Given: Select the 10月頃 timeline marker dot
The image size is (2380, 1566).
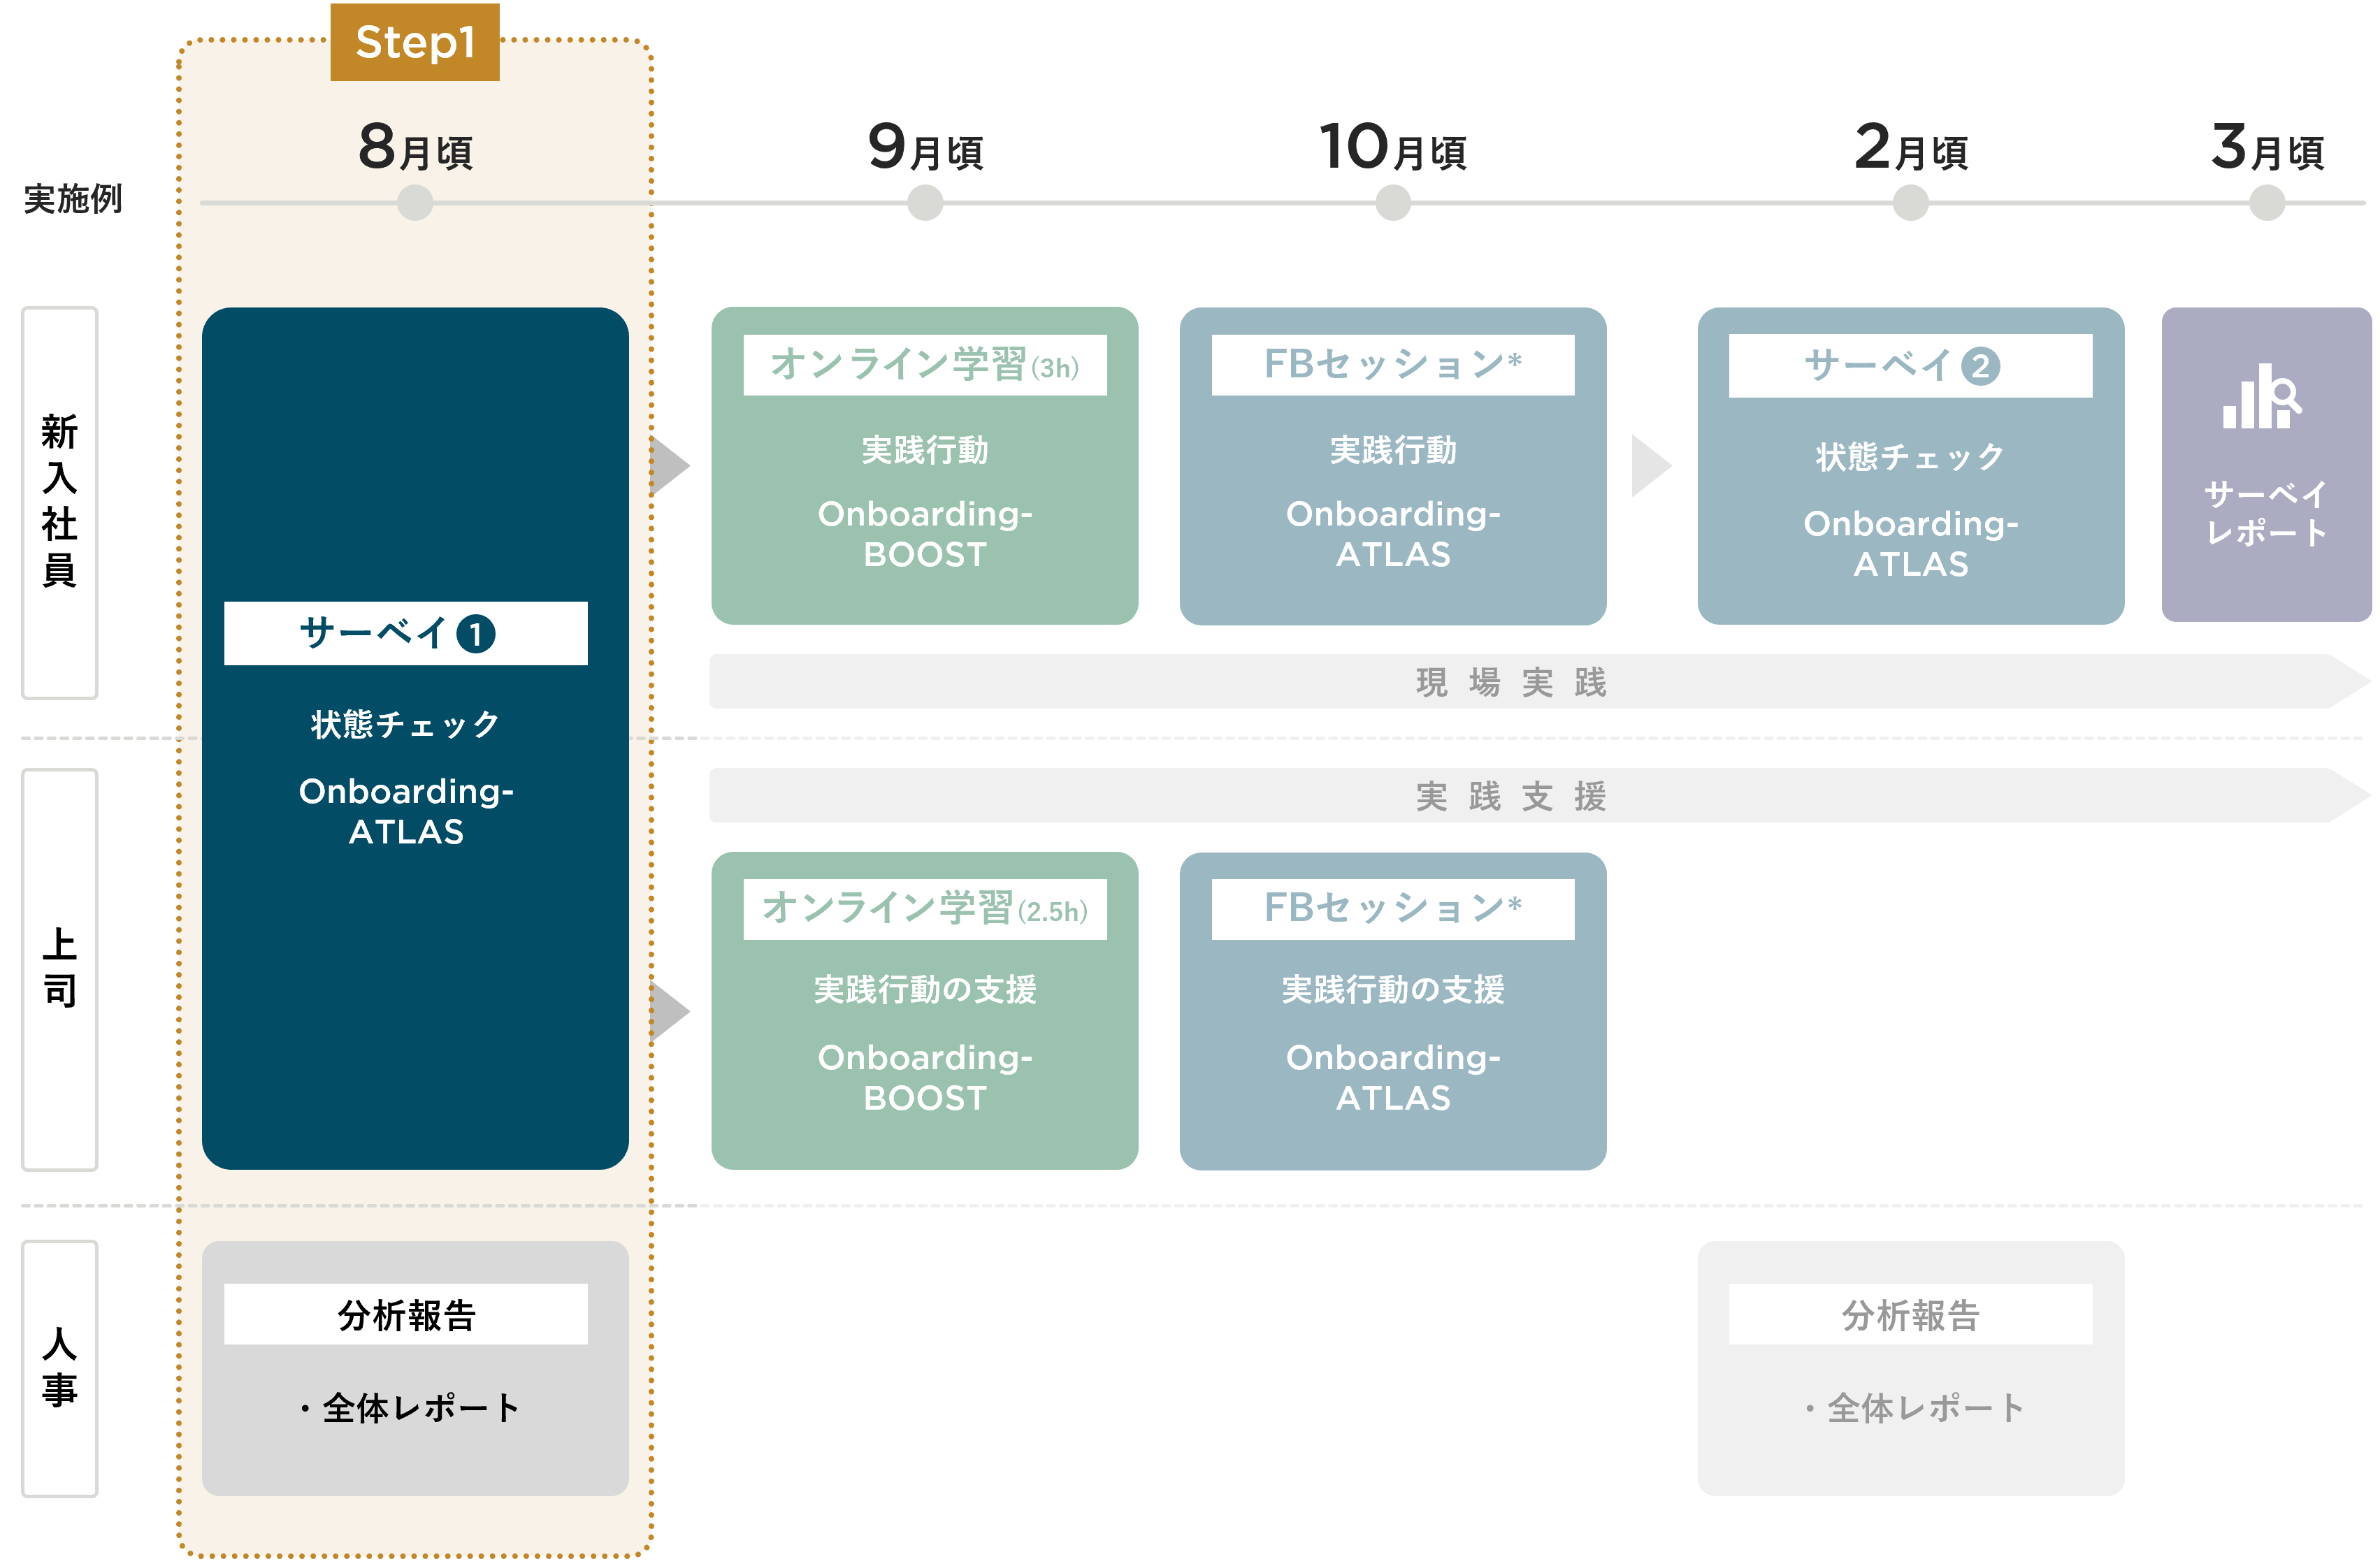Looking at the screenshot, I should point(1393,203).
